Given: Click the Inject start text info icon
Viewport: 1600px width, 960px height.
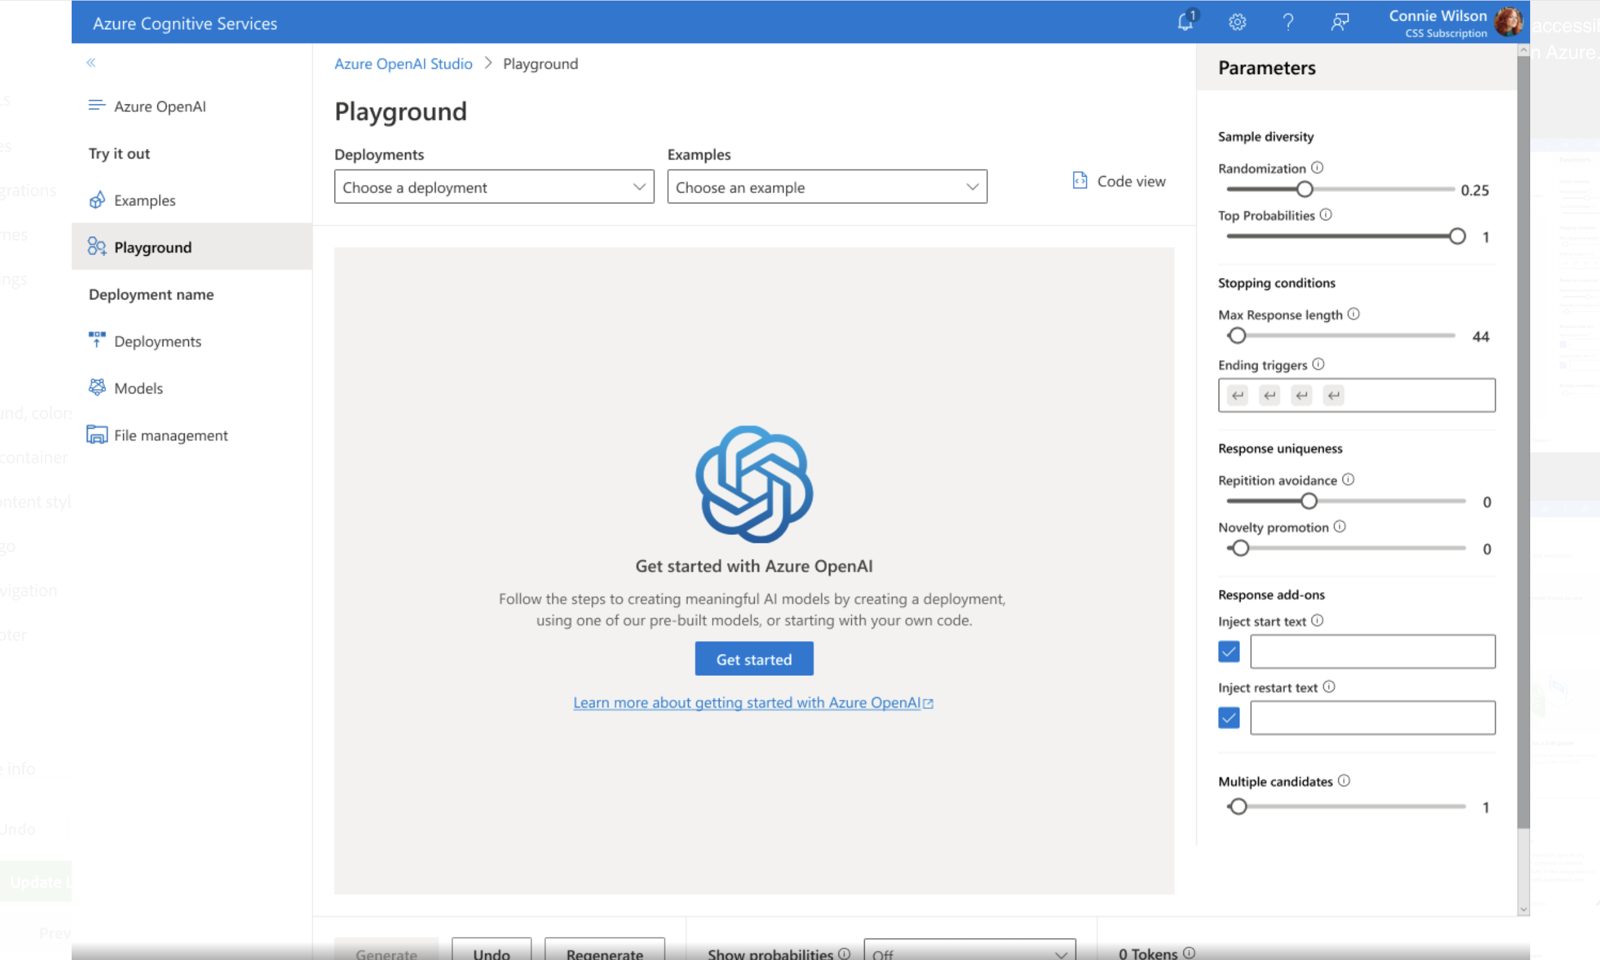Looking at the screenshot, I should click(x=1317, y=621).
